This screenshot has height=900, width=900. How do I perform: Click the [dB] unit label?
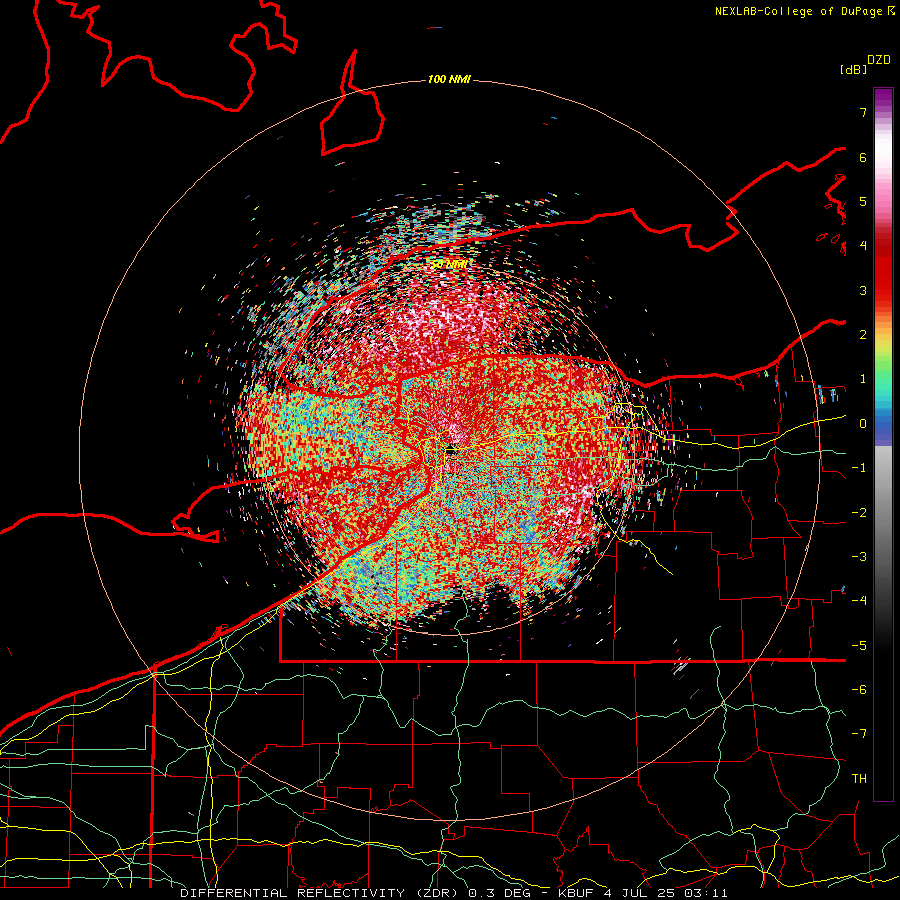pyautogui.click(x=854, y=69)
